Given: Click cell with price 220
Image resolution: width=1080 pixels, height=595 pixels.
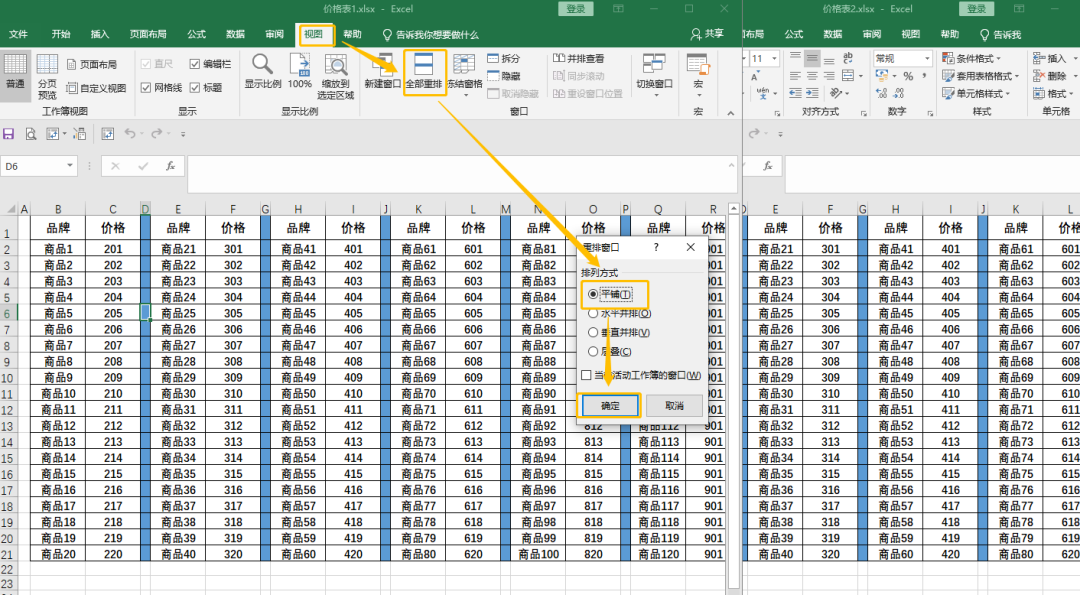Looking at the screenshot, I should (113, 554).
